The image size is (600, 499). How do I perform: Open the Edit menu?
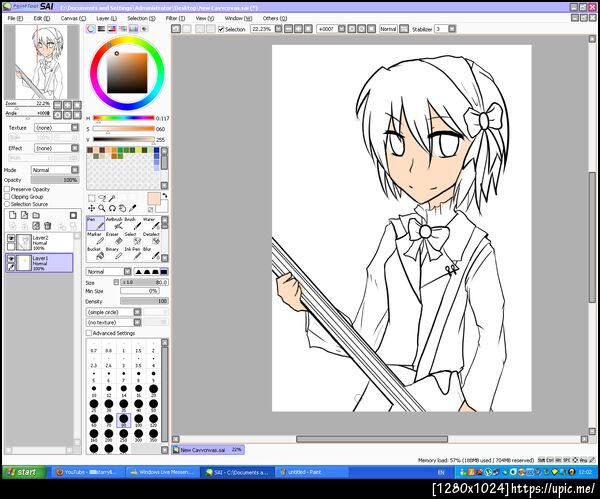pos(42,18)
